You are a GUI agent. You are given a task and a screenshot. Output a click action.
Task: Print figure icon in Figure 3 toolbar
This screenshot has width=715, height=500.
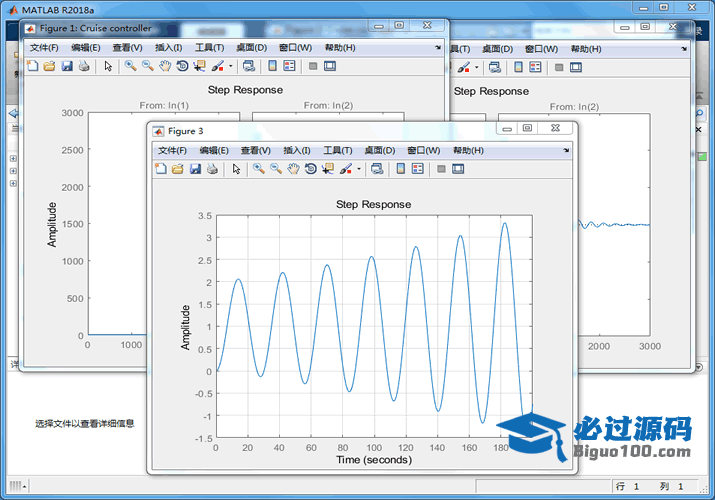click(x=212, y=169)
